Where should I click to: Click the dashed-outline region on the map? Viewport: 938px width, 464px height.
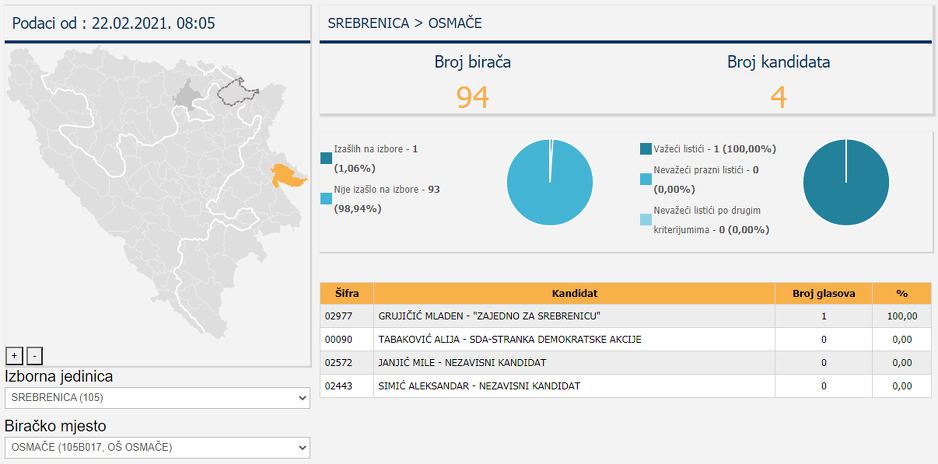(238, 93)
